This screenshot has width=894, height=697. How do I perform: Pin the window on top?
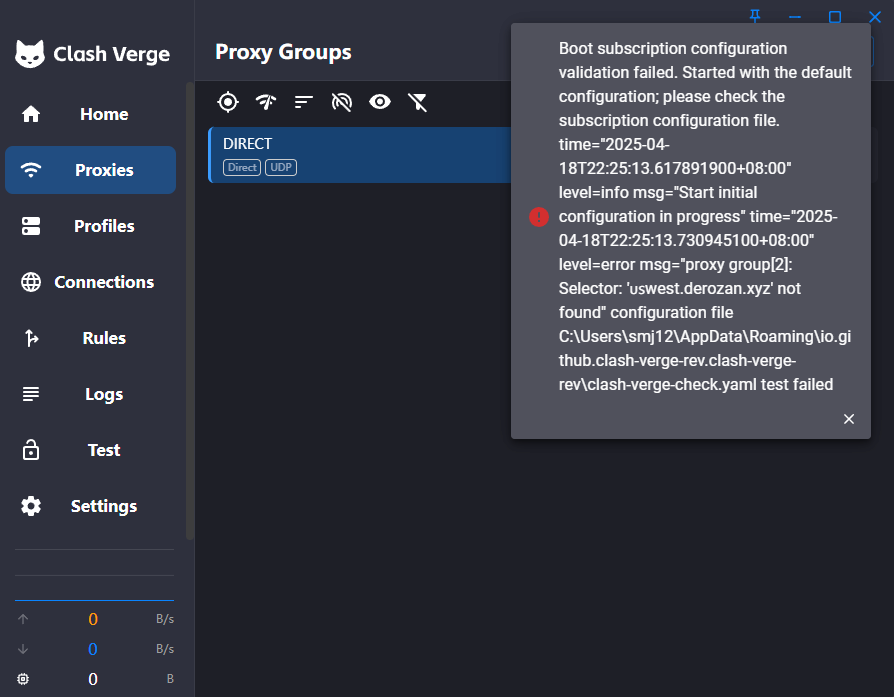point(755,17)
